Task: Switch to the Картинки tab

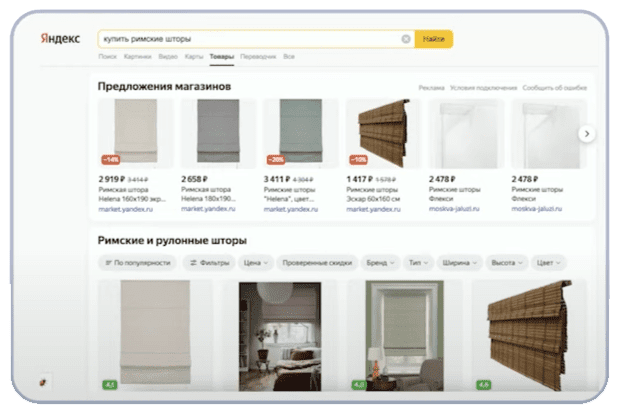Action: point(137,56)
